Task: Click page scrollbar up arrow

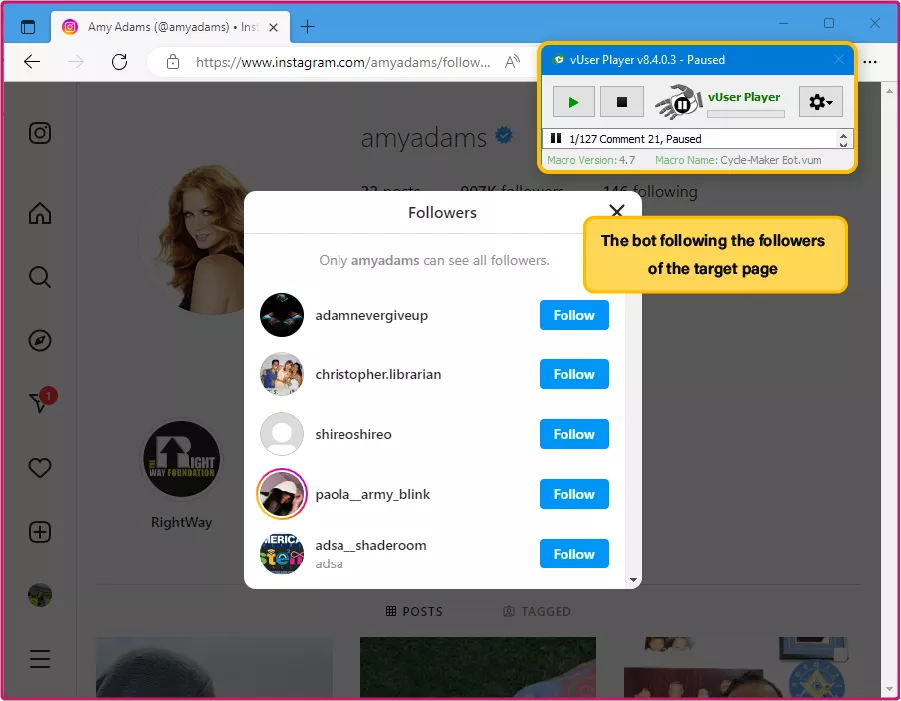Action: click(890, 91)
